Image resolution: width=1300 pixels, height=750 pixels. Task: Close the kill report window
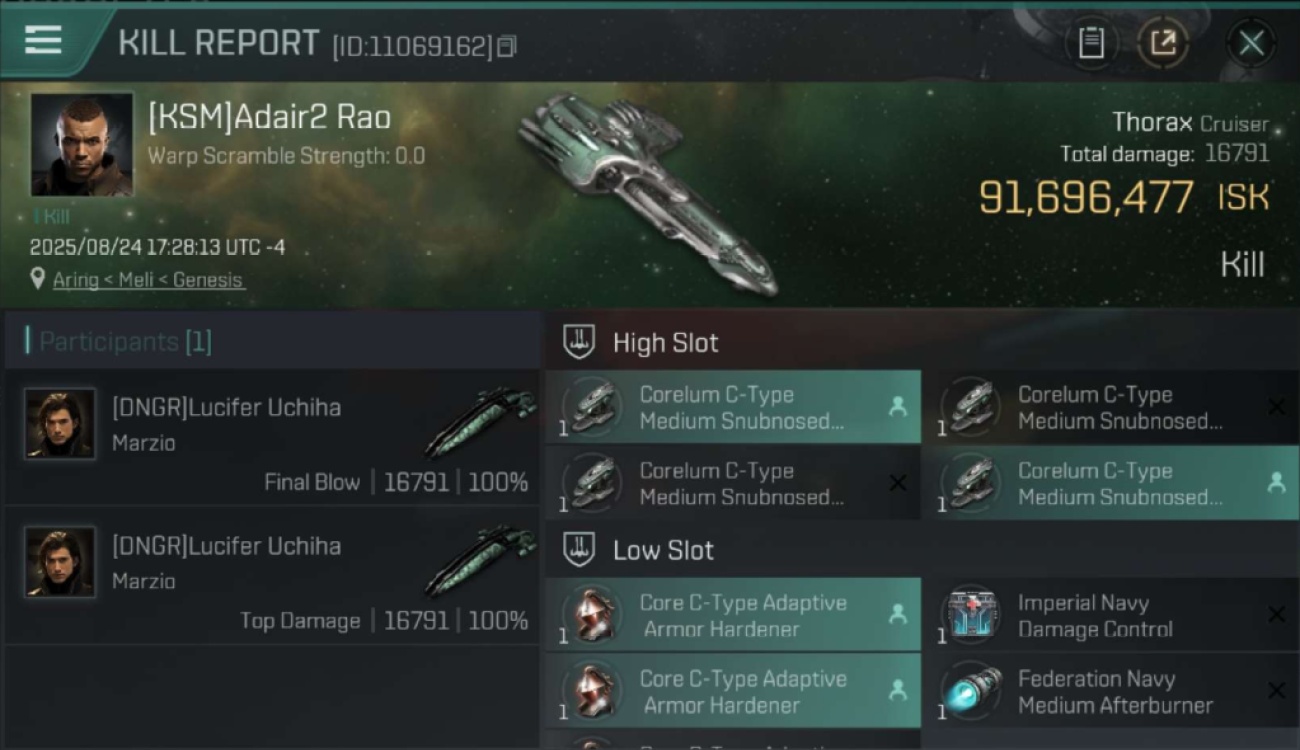coord(1251,43)
